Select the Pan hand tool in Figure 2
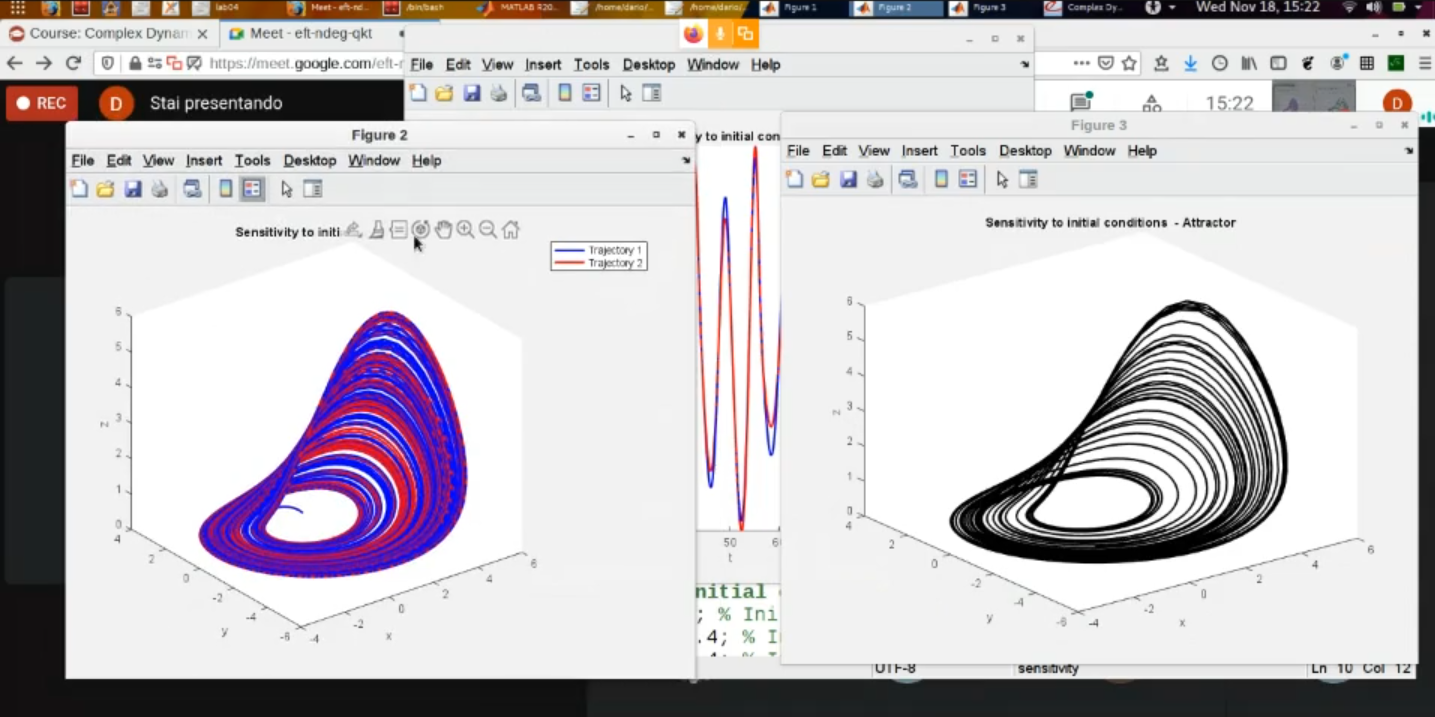This screenshot has height=717, width=1435. 444,230
